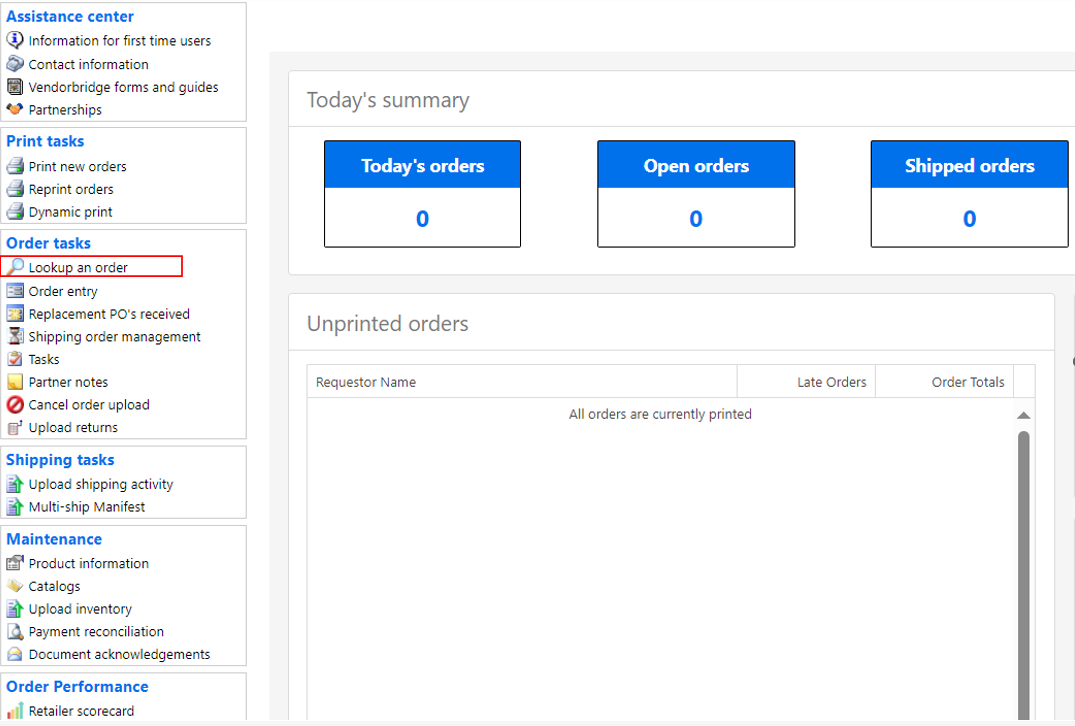Click the Tasks checklist icon

[x=15, y=359]
